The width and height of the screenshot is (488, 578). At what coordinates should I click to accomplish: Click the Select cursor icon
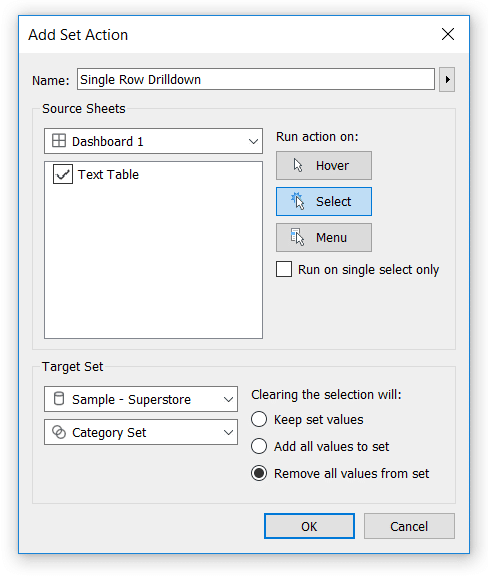click(297, 201)
